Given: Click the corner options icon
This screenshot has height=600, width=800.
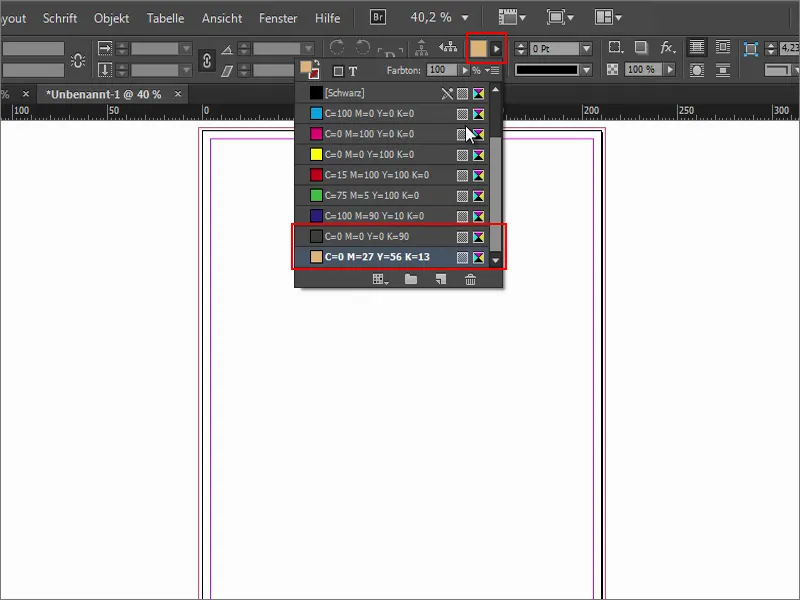Looking at the screenshot, I should [x=616, y=47].
